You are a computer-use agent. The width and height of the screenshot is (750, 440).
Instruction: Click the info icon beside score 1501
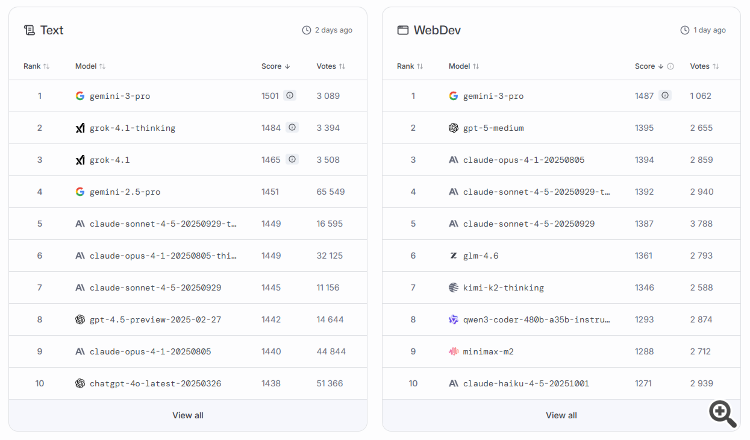290,96
